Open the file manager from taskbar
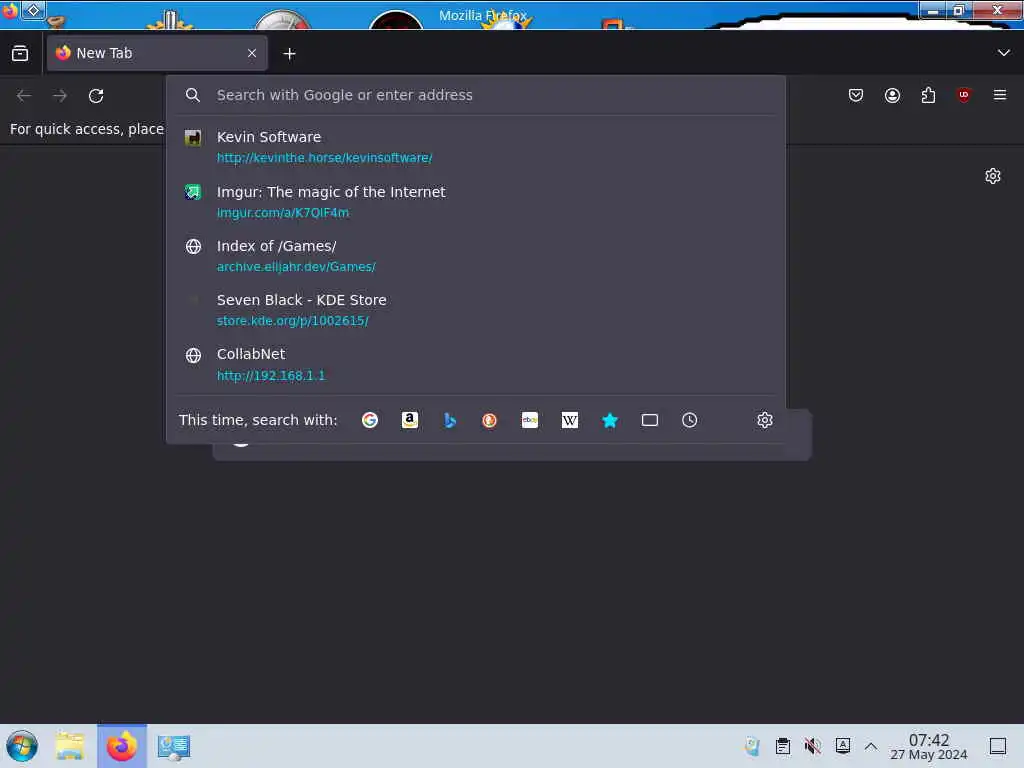Screen dimensions: 1024x768 click(x=70, y=746)
